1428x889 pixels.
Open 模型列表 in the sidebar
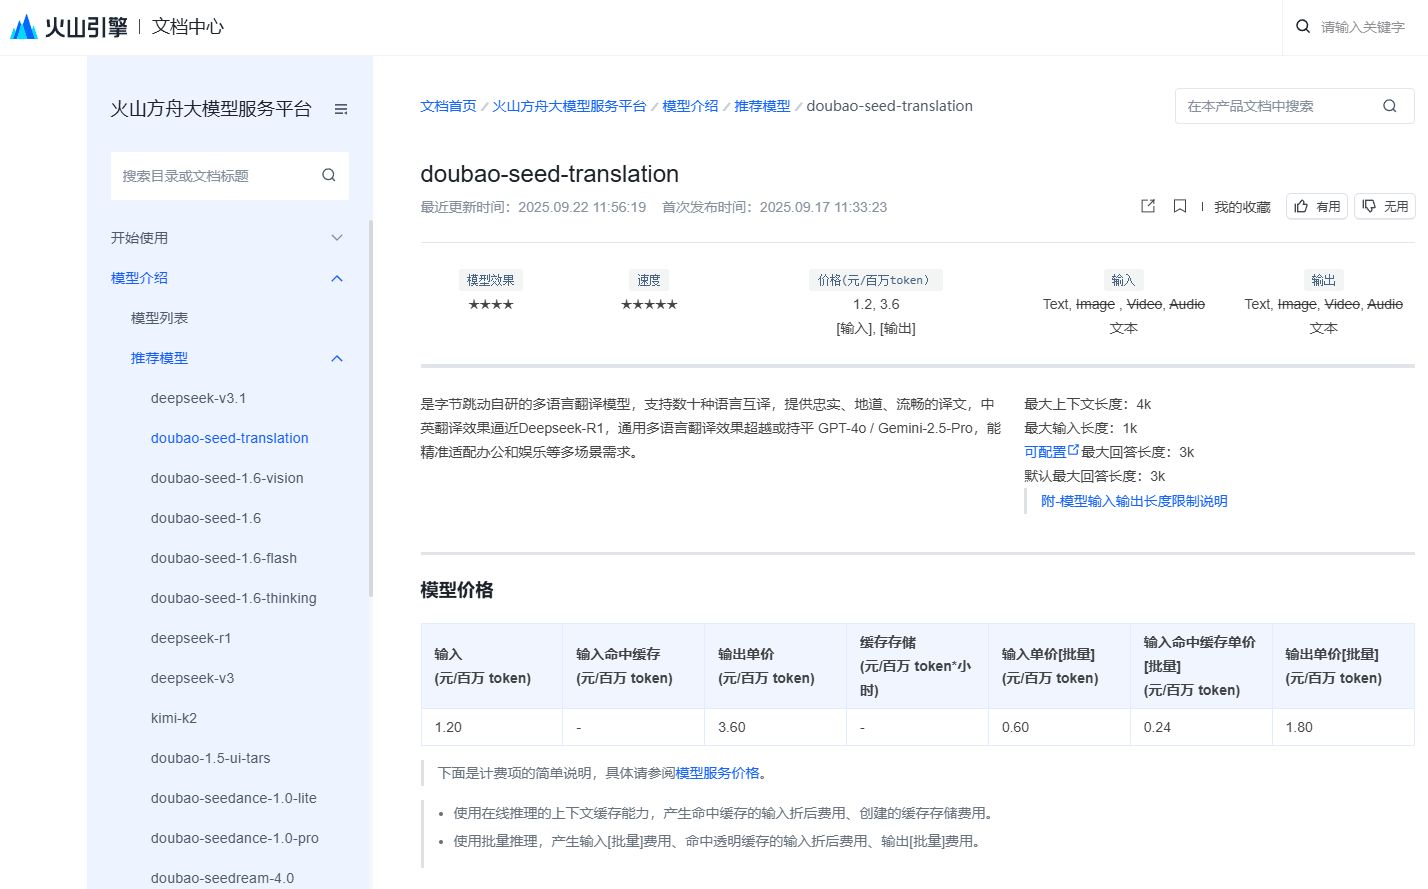click(160, 318)
